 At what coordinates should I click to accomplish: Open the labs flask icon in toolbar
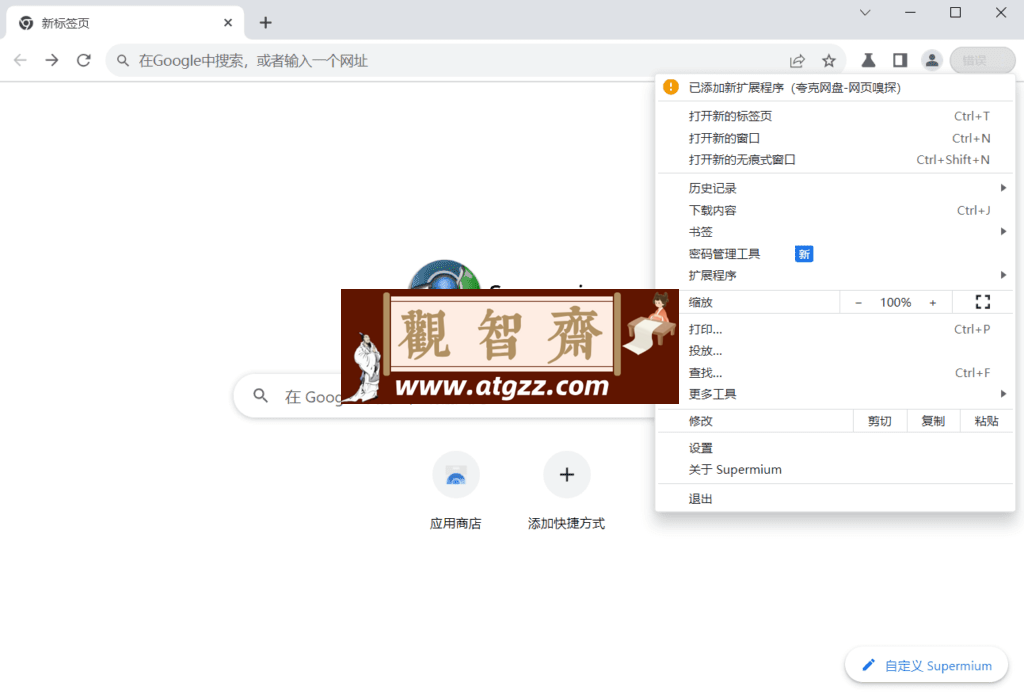(868, 61)
